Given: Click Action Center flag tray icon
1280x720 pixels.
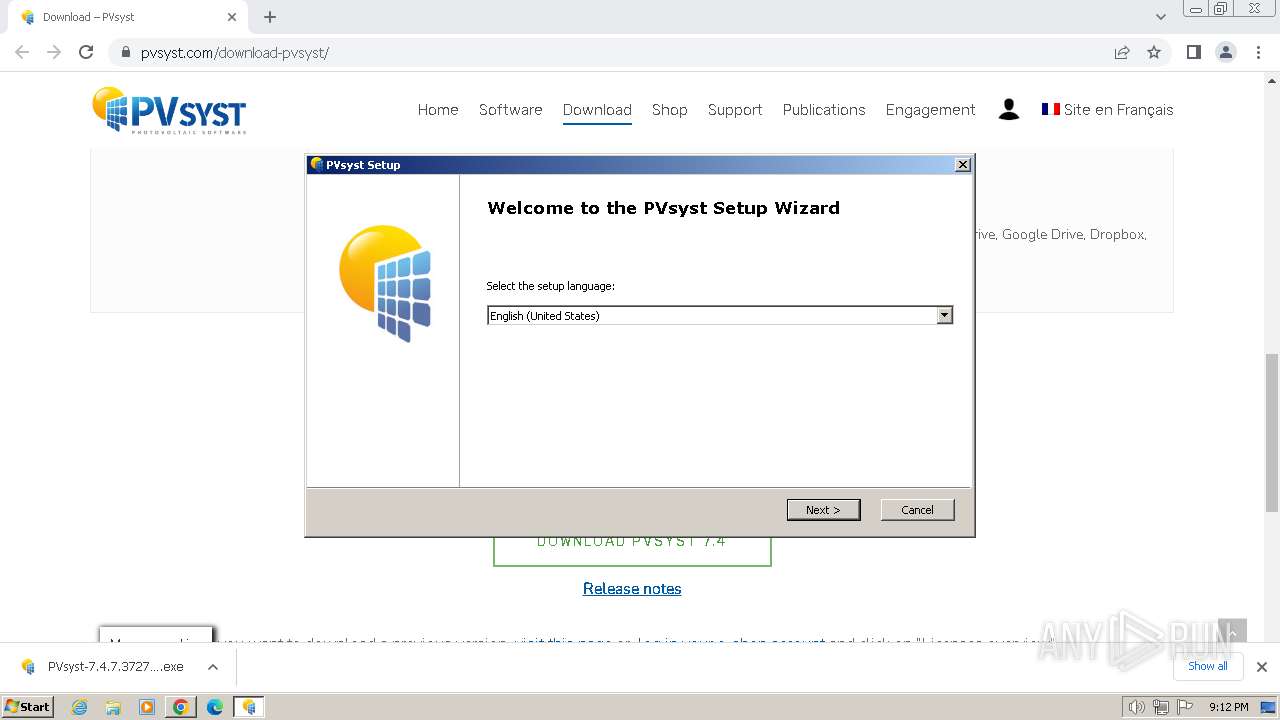Looking at the screenshot, I should tap(1184, 707).
